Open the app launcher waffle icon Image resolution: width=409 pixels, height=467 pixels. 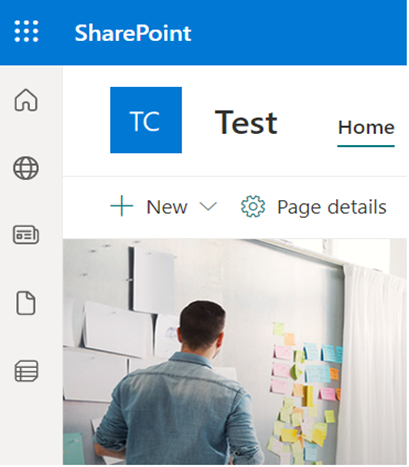[26, 31]
